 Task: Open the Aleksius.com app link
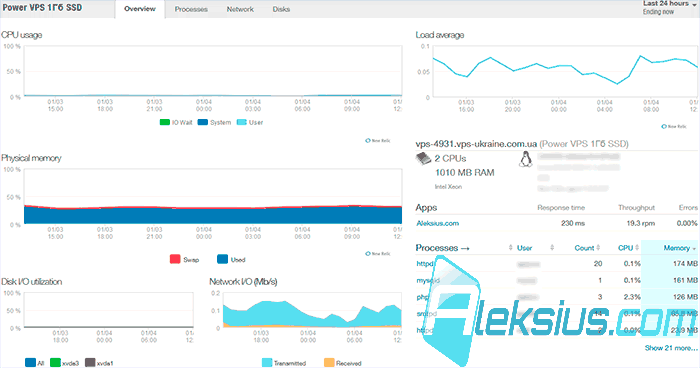click(438, 223)
